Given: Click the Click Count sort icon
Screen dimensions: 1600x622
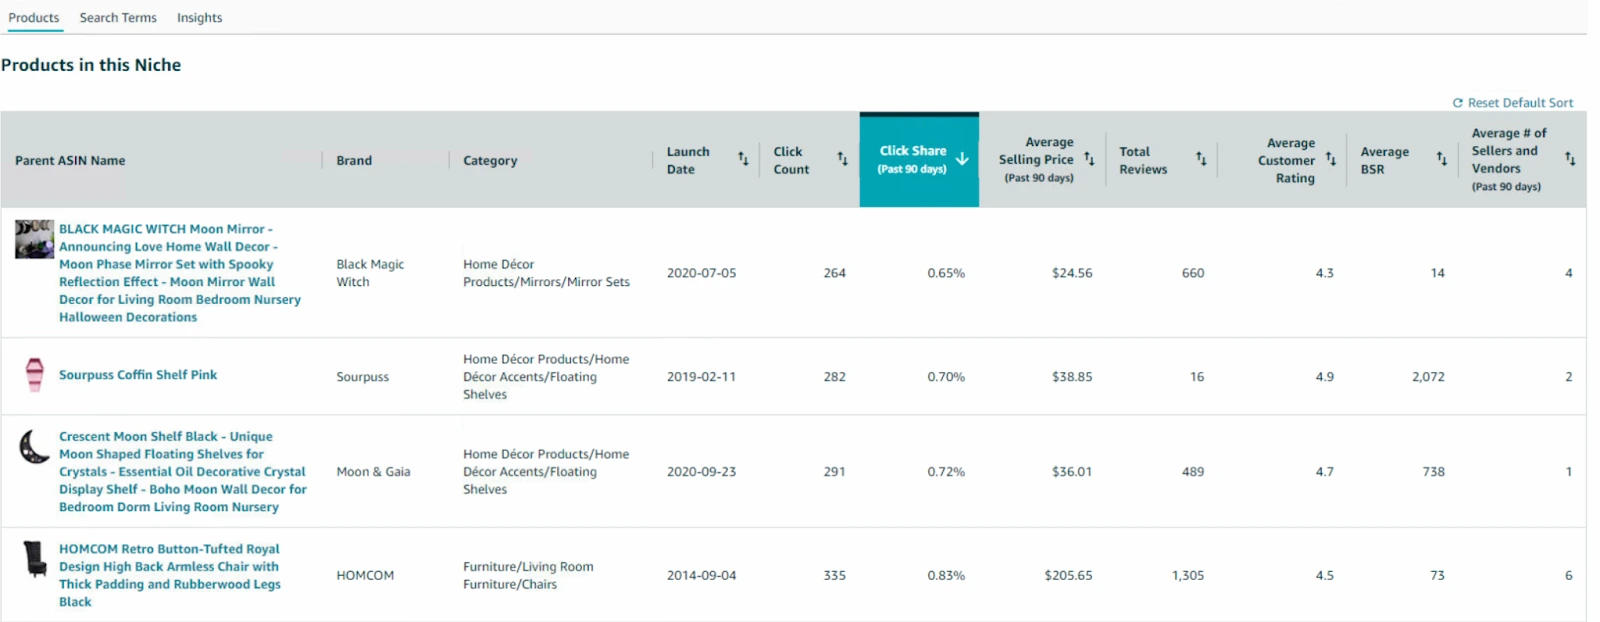Looking at the screenshot, I should [842, 159].
